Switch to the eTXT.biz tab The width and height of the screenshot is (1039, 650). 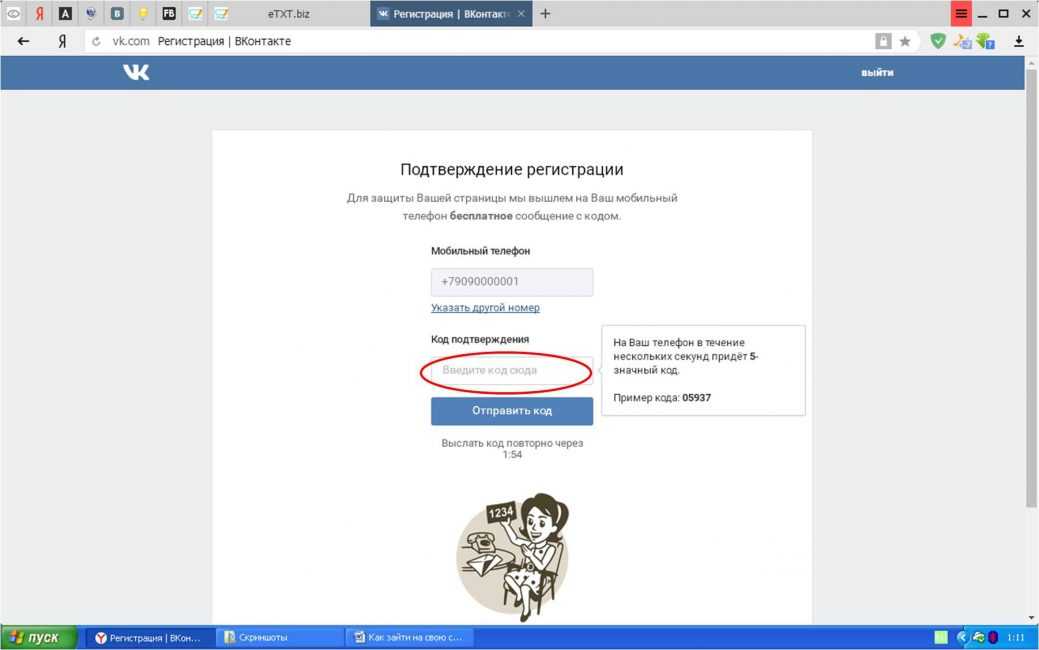288,13
